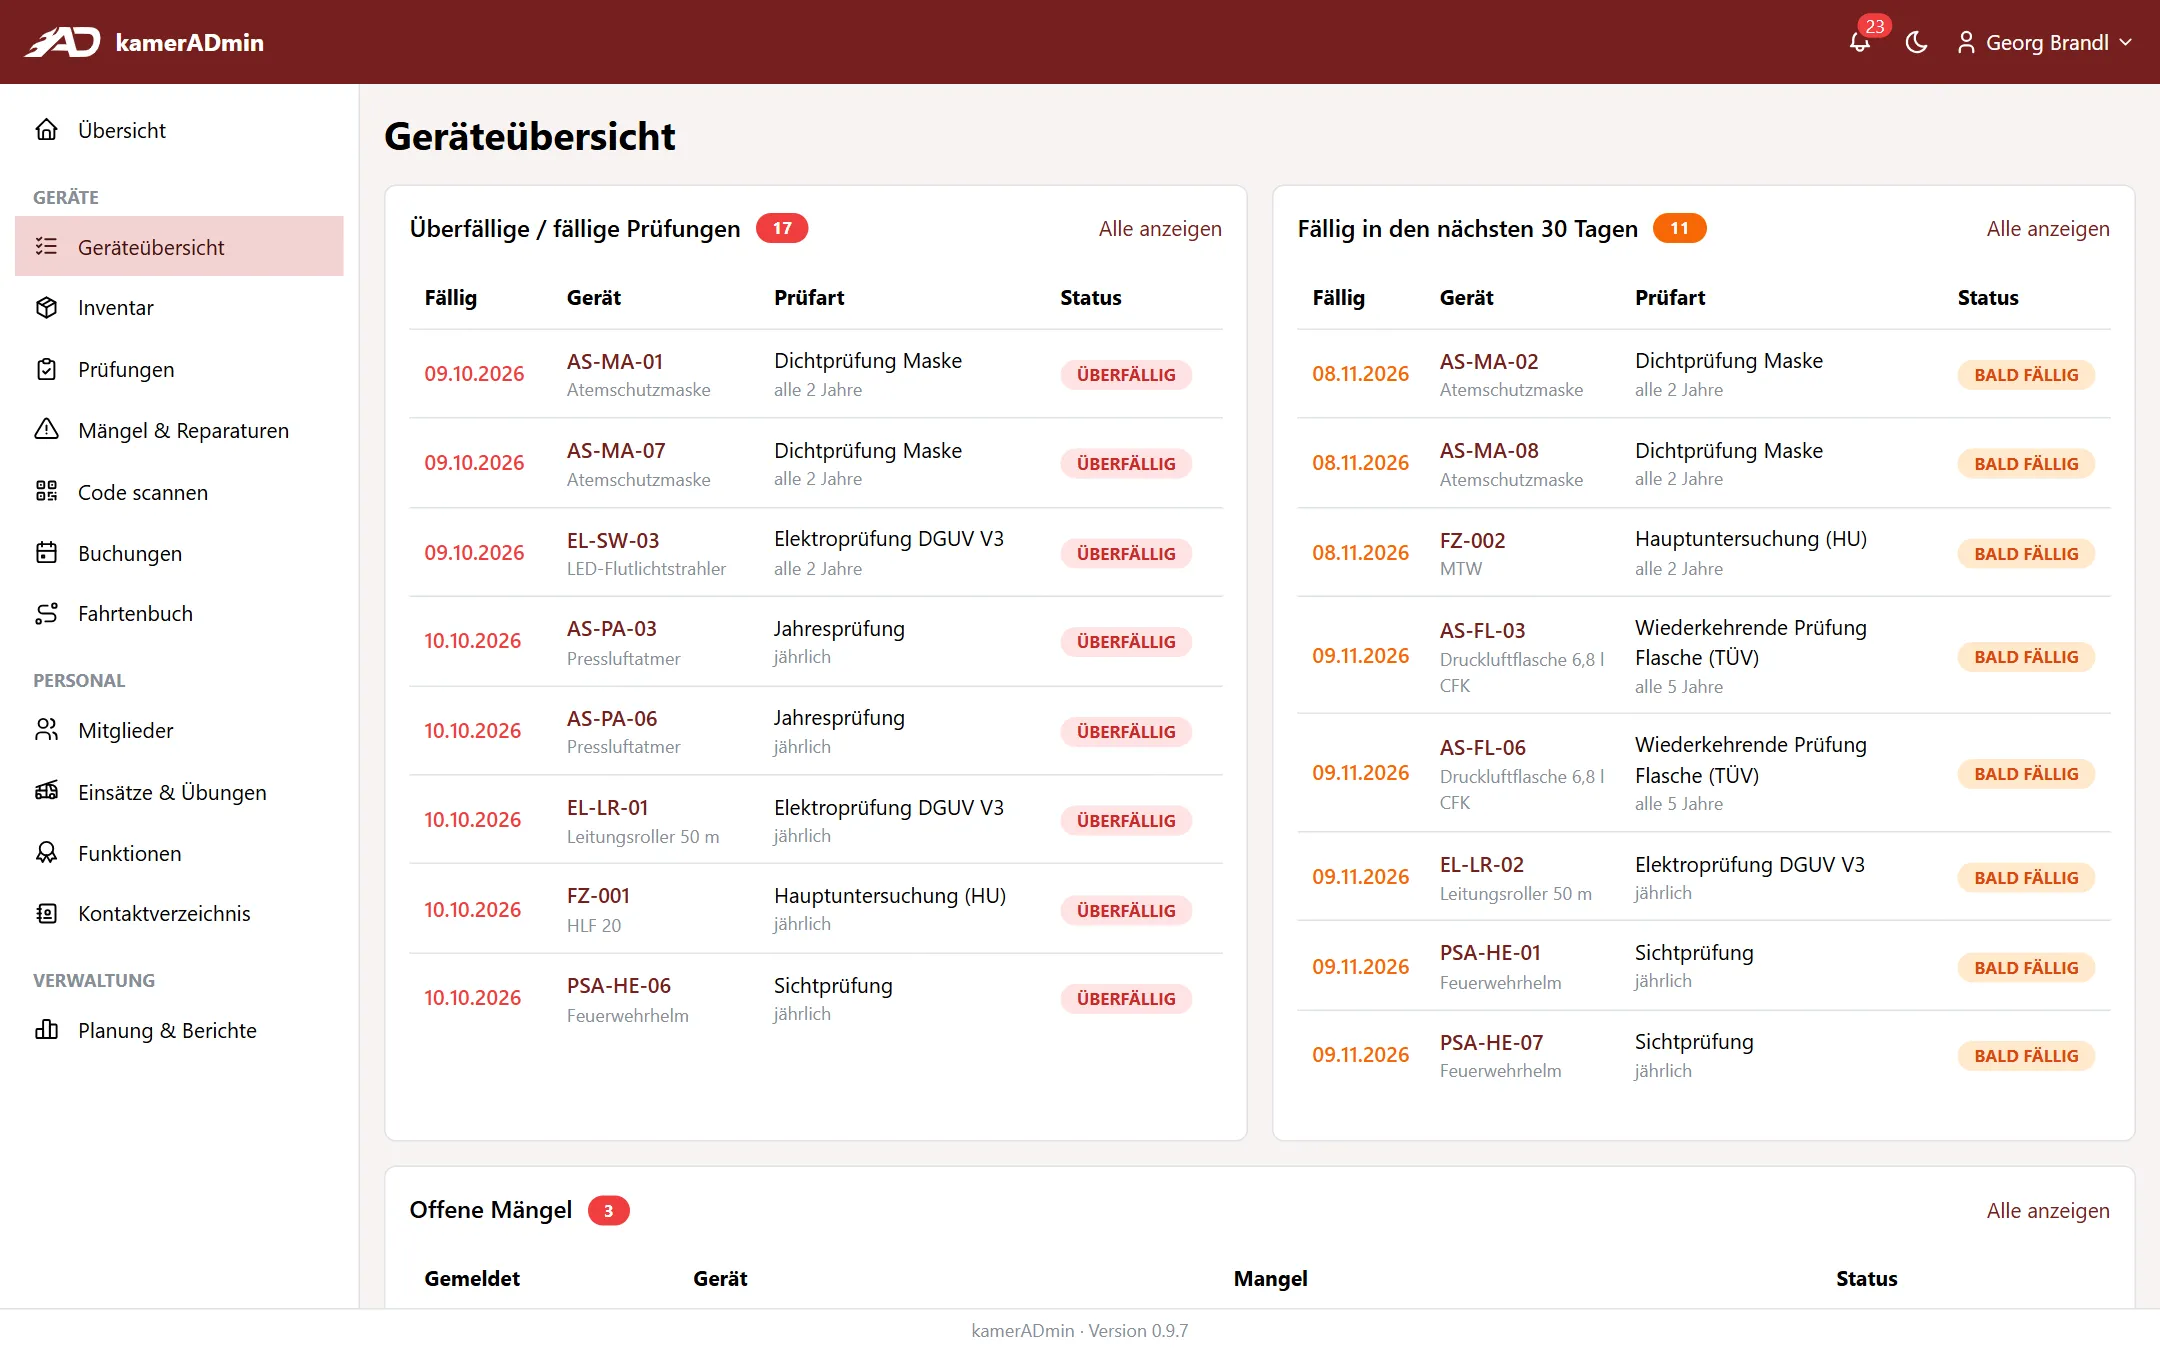Show all due in next 30 days
Viewport: 2160px width, 1350px height.
[x=2048, y=229]
